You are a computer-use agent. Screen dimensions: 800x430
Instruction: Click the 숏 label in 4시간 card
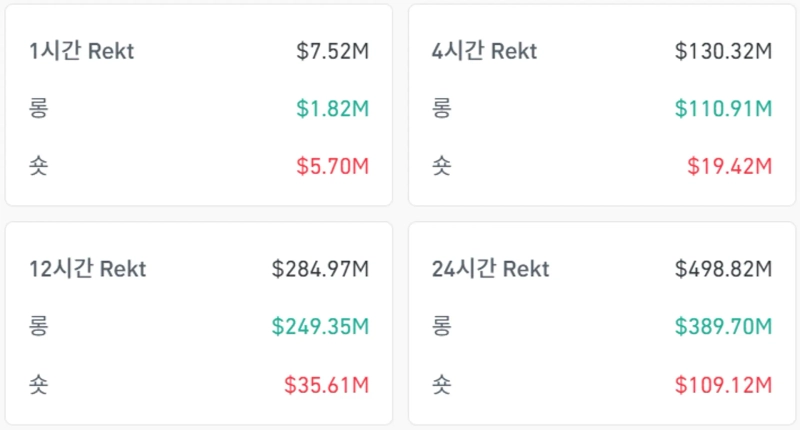442,165
